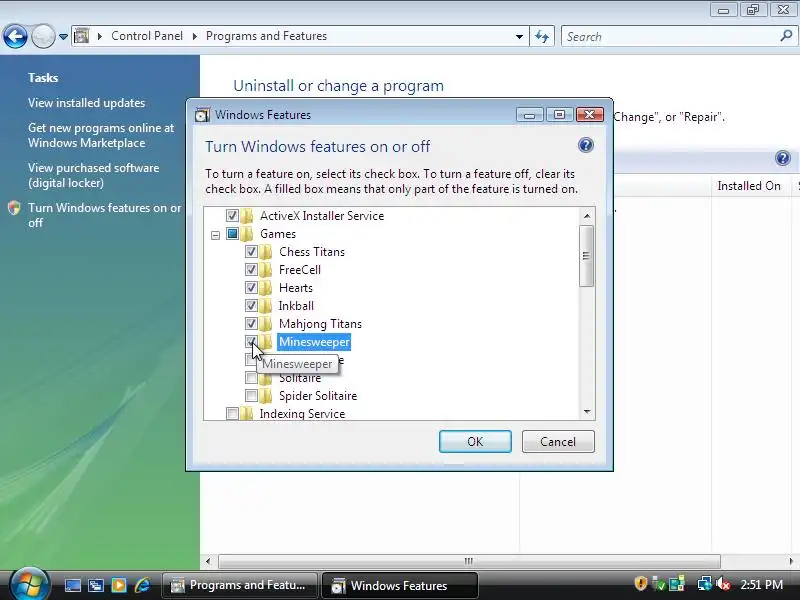Click the Inkball folder icon

point(266,306)
